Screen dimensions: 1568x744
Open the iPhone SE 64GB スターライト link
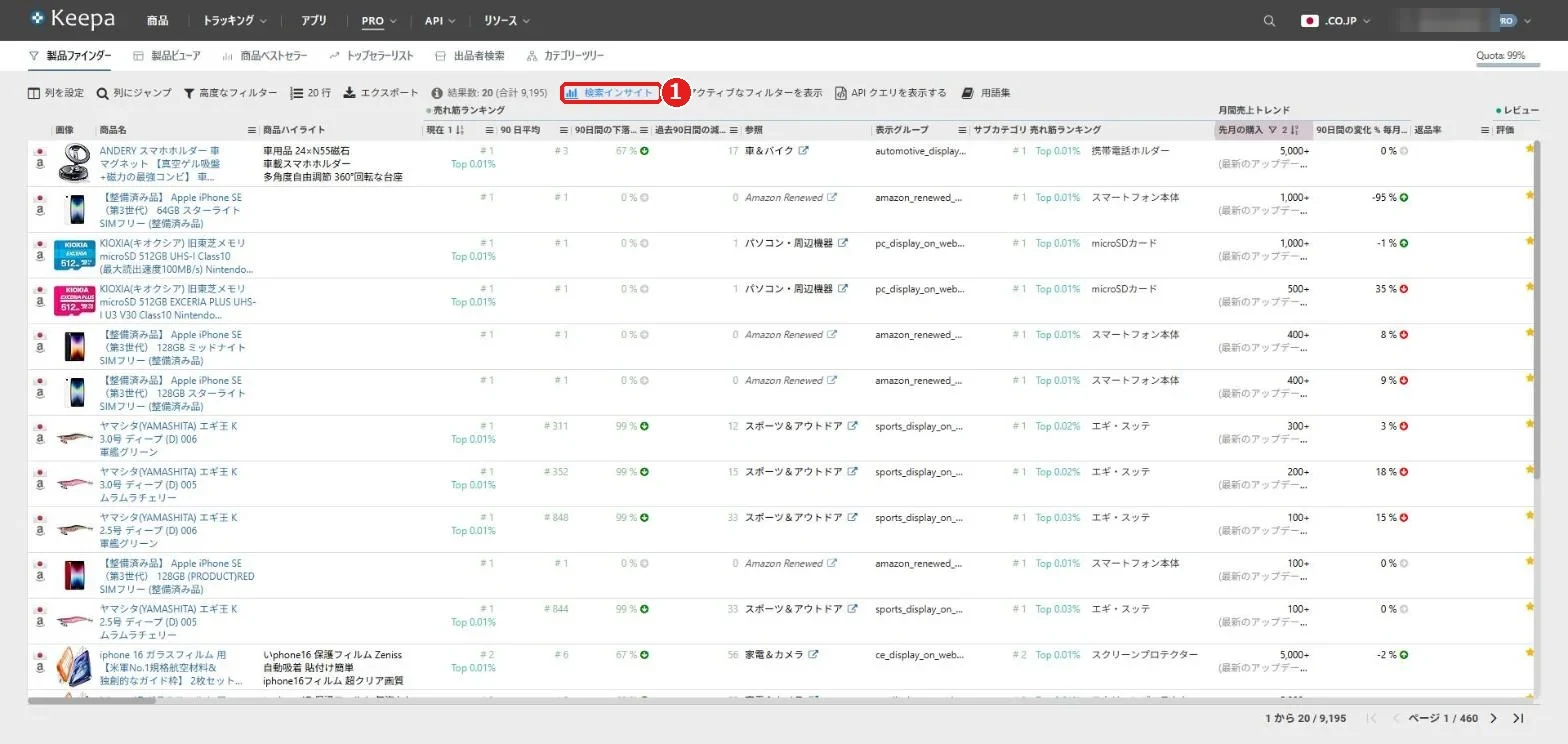coord(171,210)
